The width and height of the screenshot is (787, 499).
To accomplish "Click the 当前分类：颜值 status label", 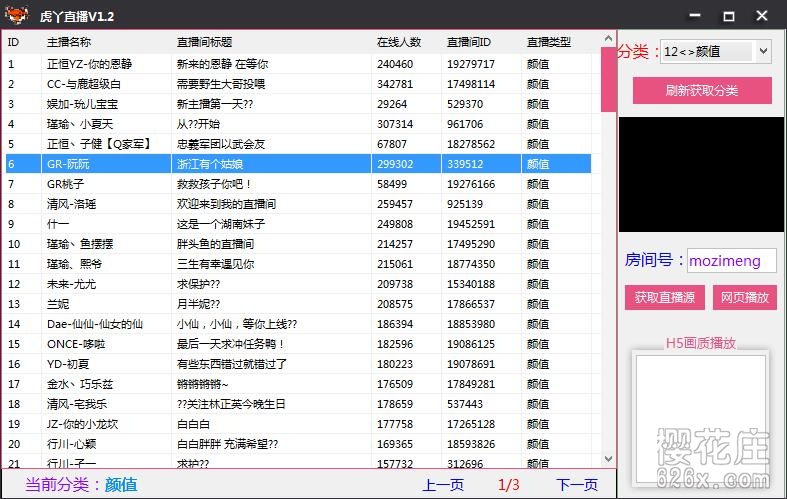I will pyautogui.click(x=81, y=484).
